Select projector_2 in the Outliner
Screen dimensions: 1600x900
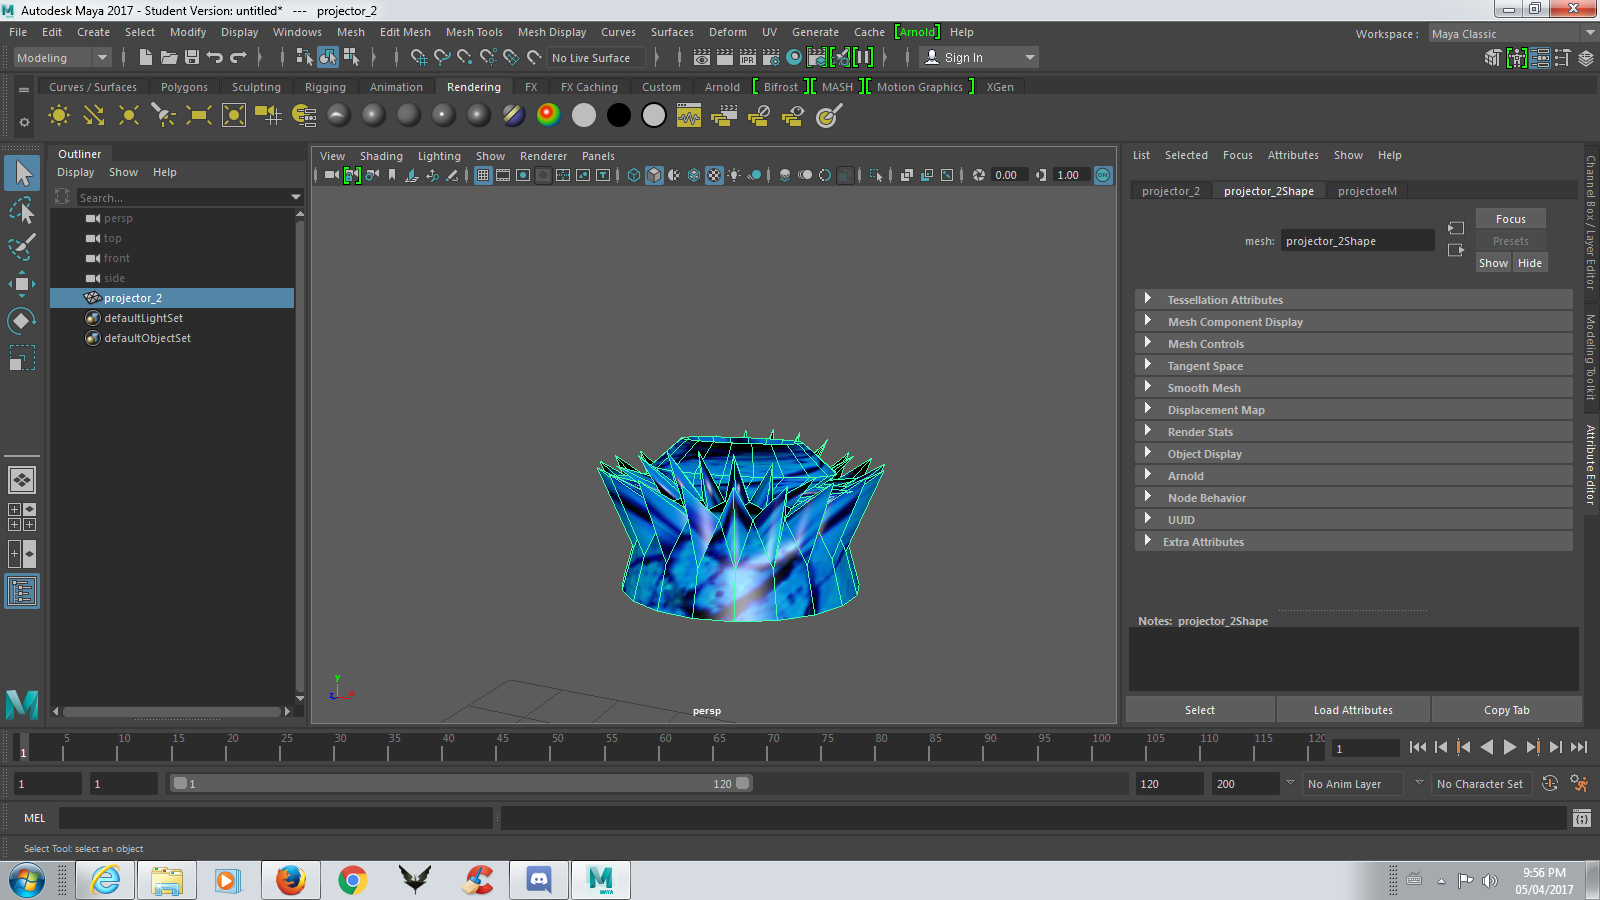click(x=172, y=298)
